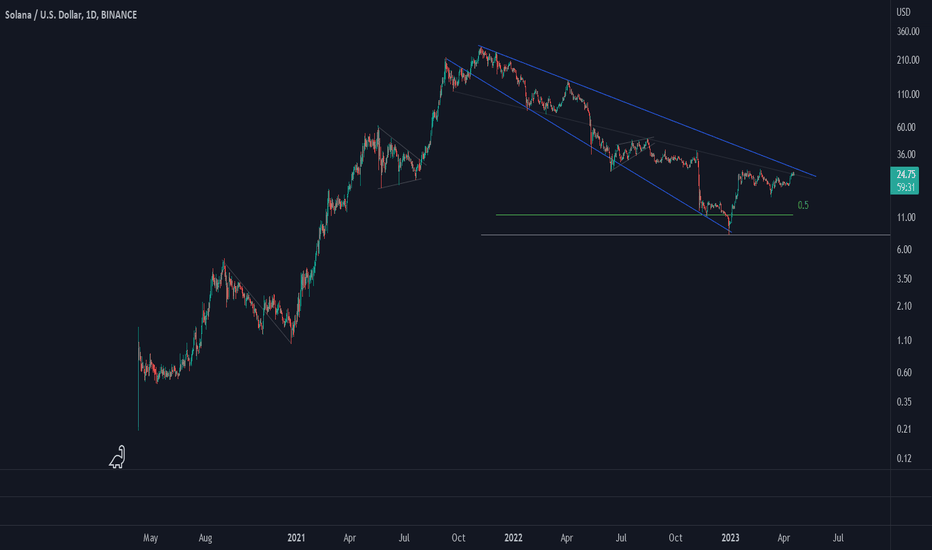
Task: Click the 3.50 price axis label
Action: pos(904,279)
